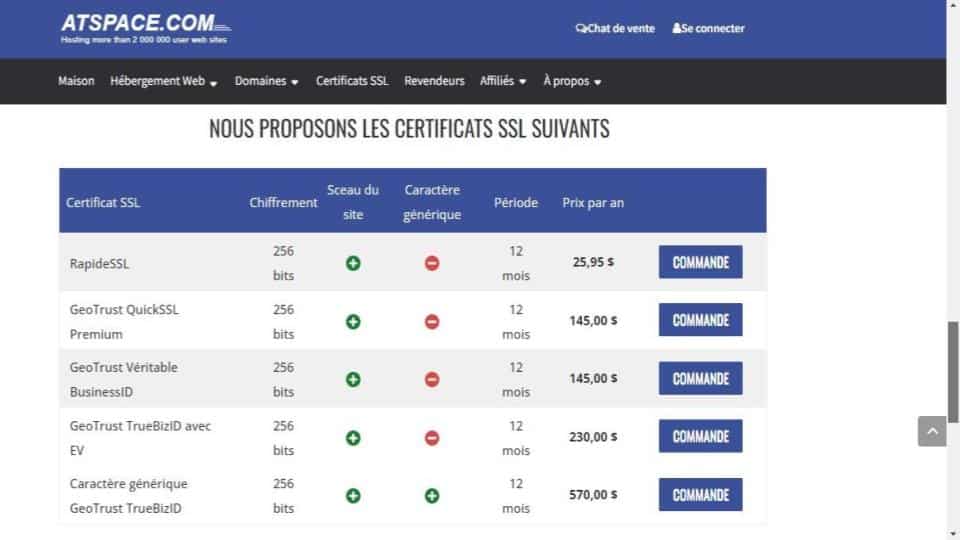Click the Sceau du site column header
Screen dimensions: 960x540
click(353, 202)
